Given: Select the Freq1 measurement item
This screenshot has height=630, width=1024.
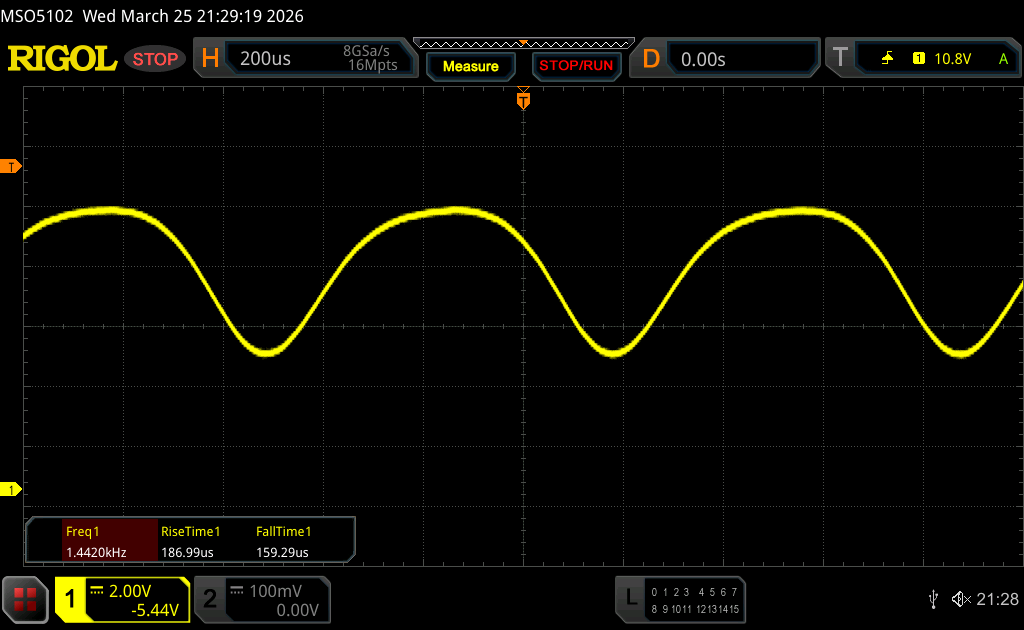Looking at the screenshot, I should 92,541.
